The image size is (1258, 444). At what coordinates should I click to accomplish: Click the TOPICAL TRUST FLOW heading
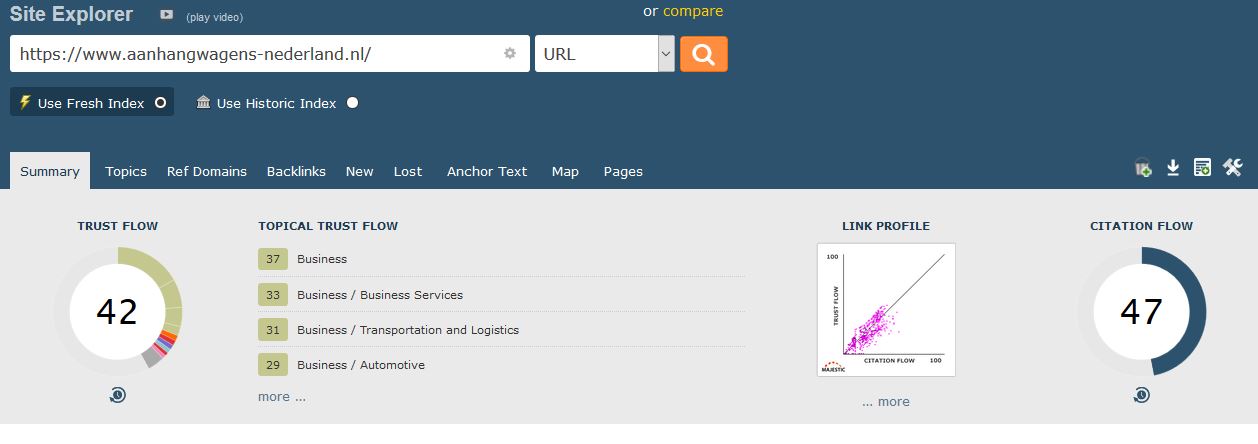click(328, 226)
